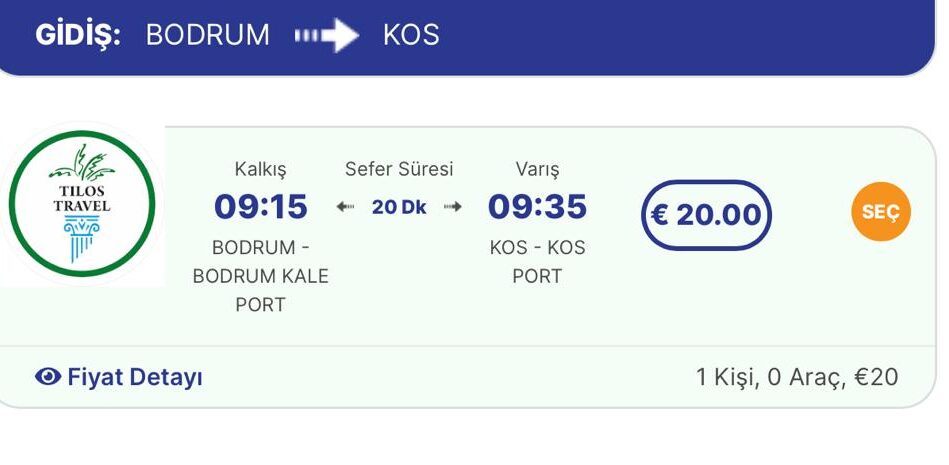Viewport: 949px width, 465px height.
Task: Open the Fiyat Detayı price details link
Action: pos(135,377)
